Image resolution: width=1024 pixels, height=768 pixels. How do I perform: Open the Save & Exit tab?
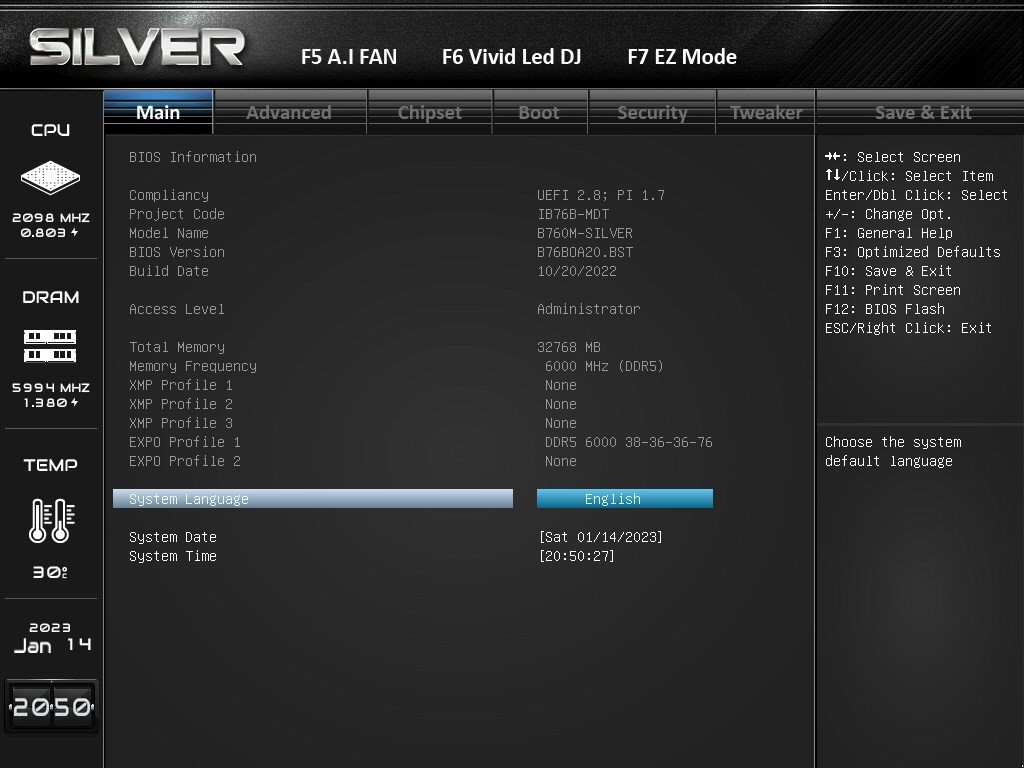click(x=923, y=112)
